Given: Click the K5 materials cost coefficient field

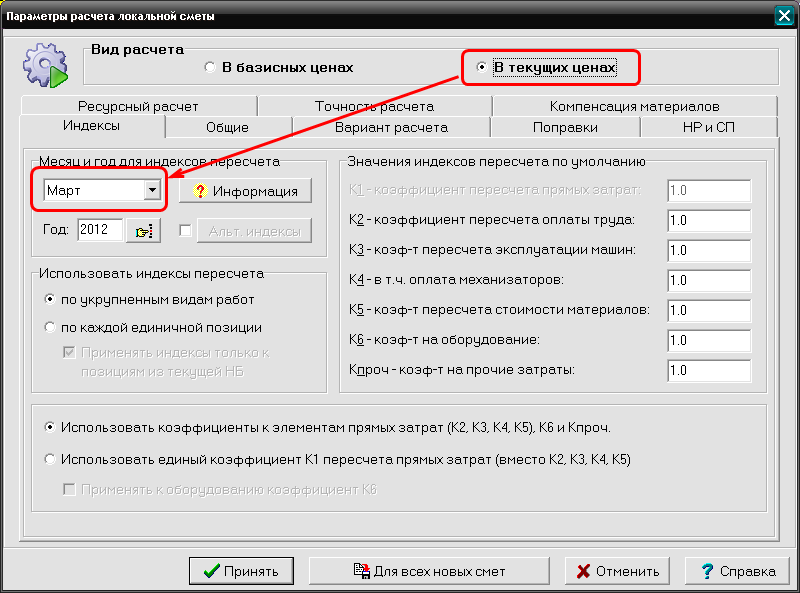Looking at the screenshot, I should [x=709, y=311].
